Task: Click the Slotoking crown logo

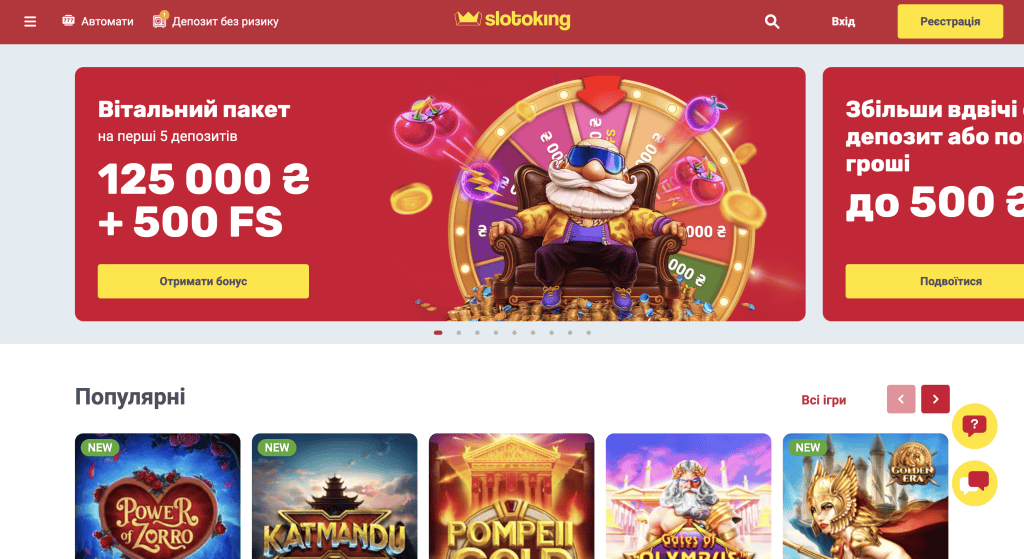Action: [x=513, y=20]
